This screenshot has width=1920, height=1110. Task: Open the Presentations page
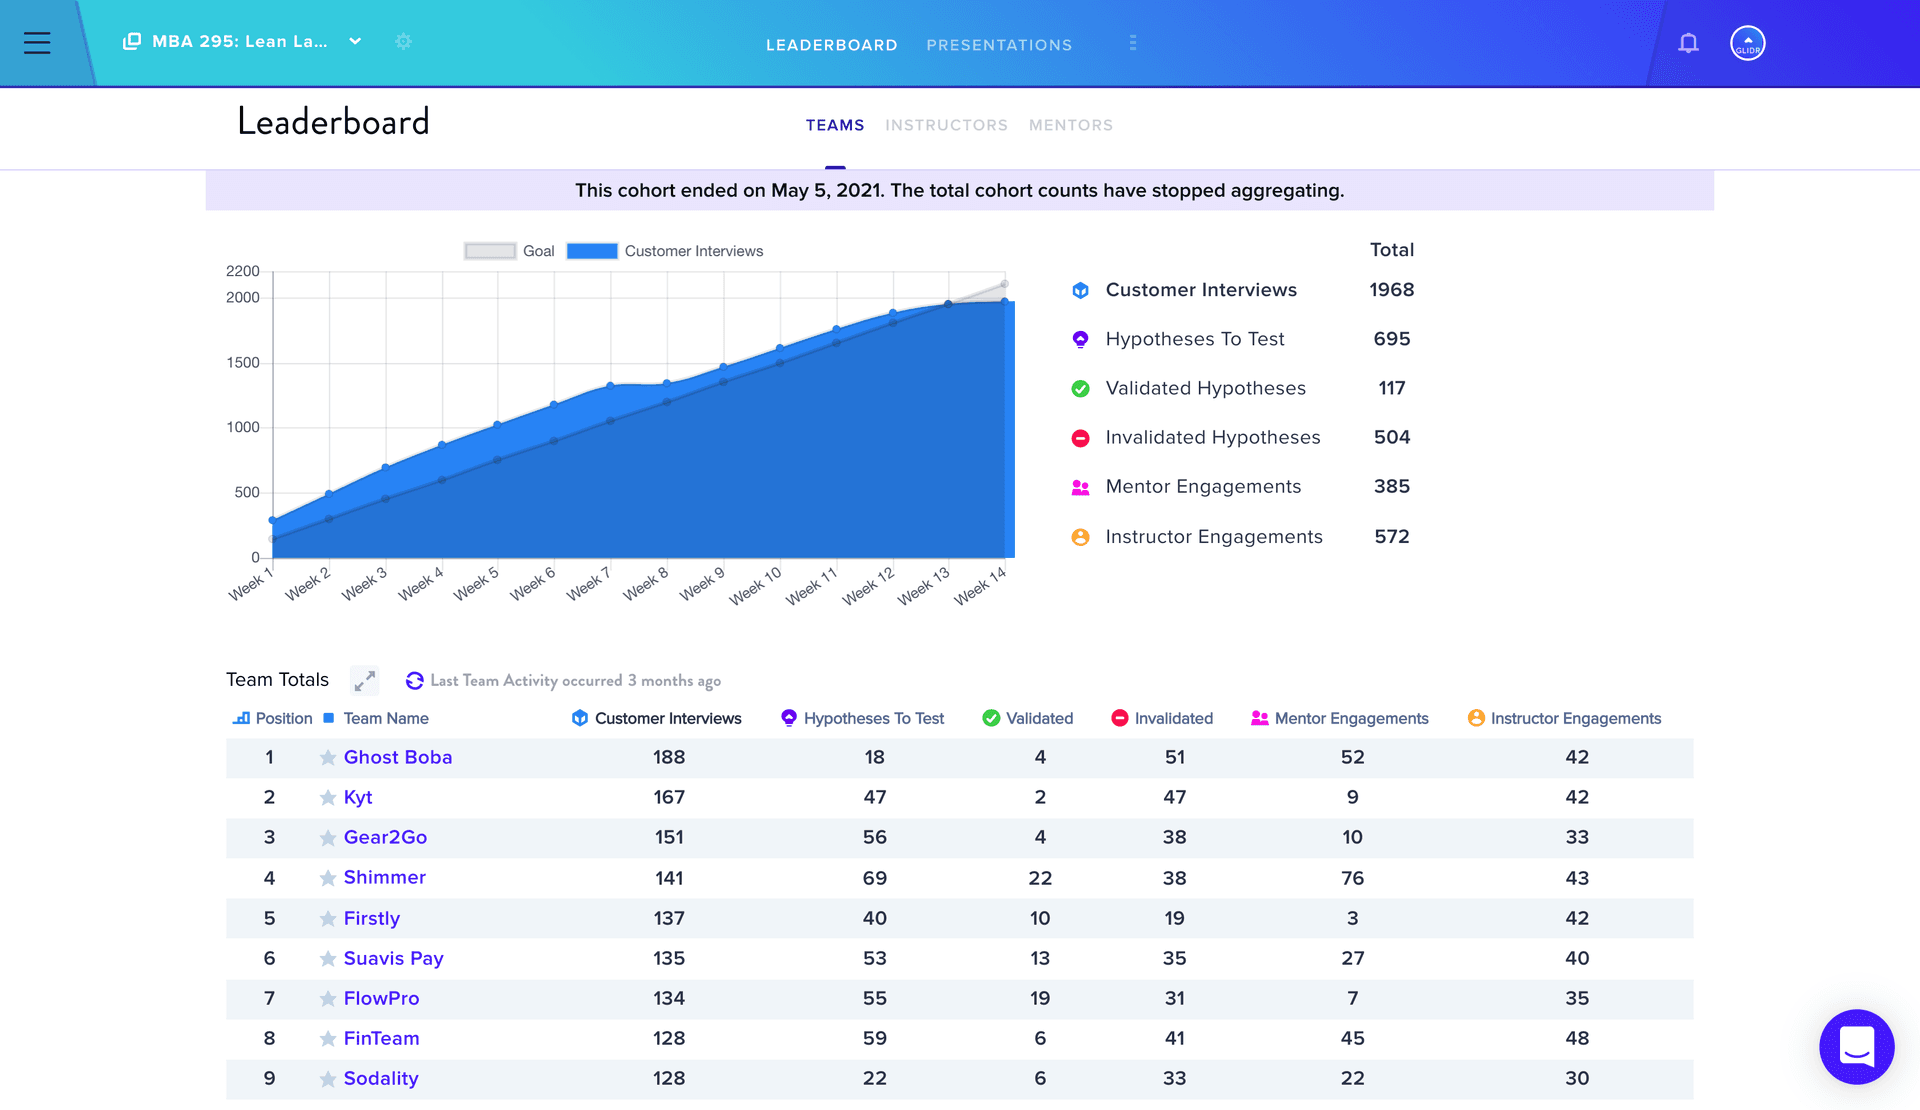[999, 44]
